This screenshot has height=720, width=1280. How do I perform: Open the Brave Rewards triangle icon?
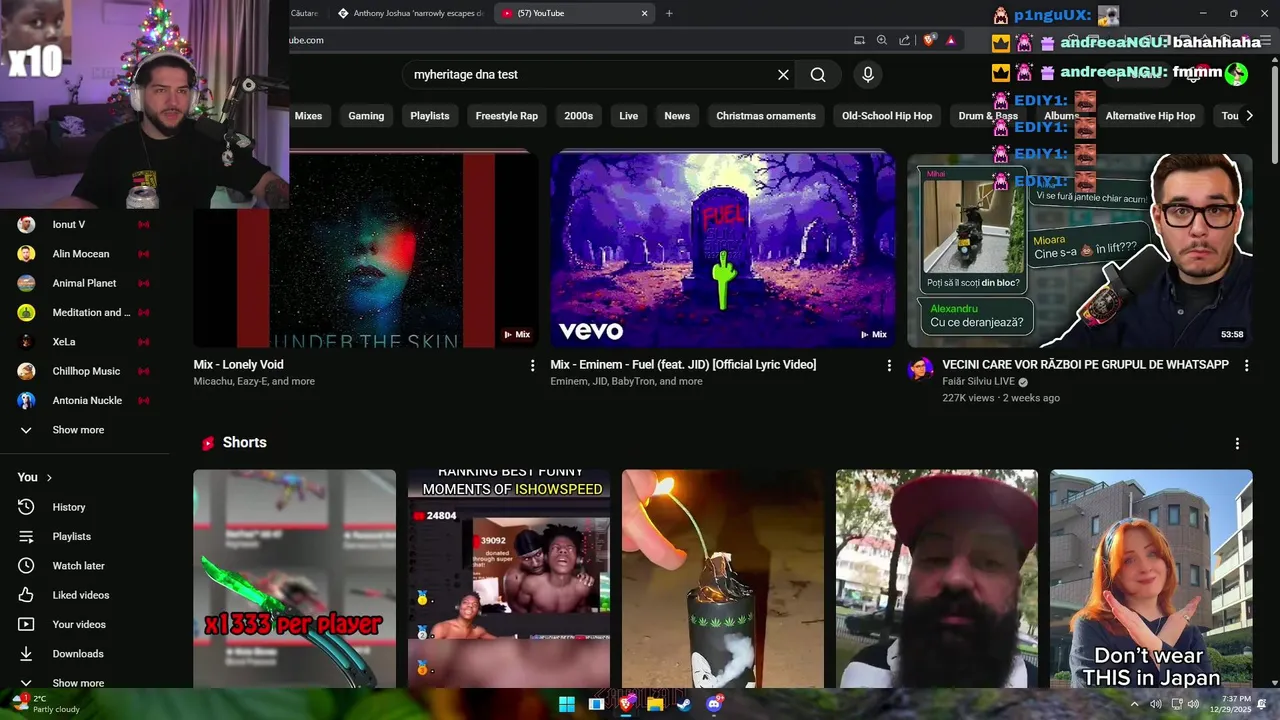click(951, 40)
